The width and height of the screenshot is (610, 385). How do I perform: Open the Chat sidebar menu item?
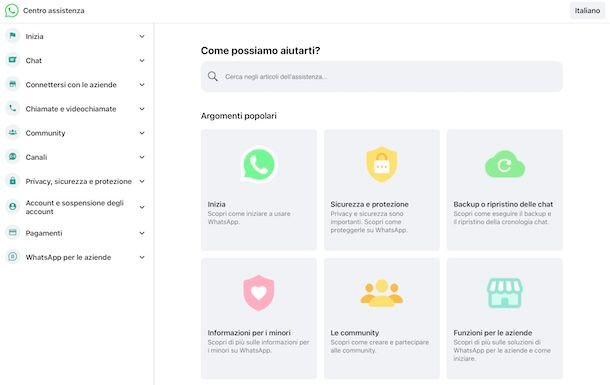33,60
